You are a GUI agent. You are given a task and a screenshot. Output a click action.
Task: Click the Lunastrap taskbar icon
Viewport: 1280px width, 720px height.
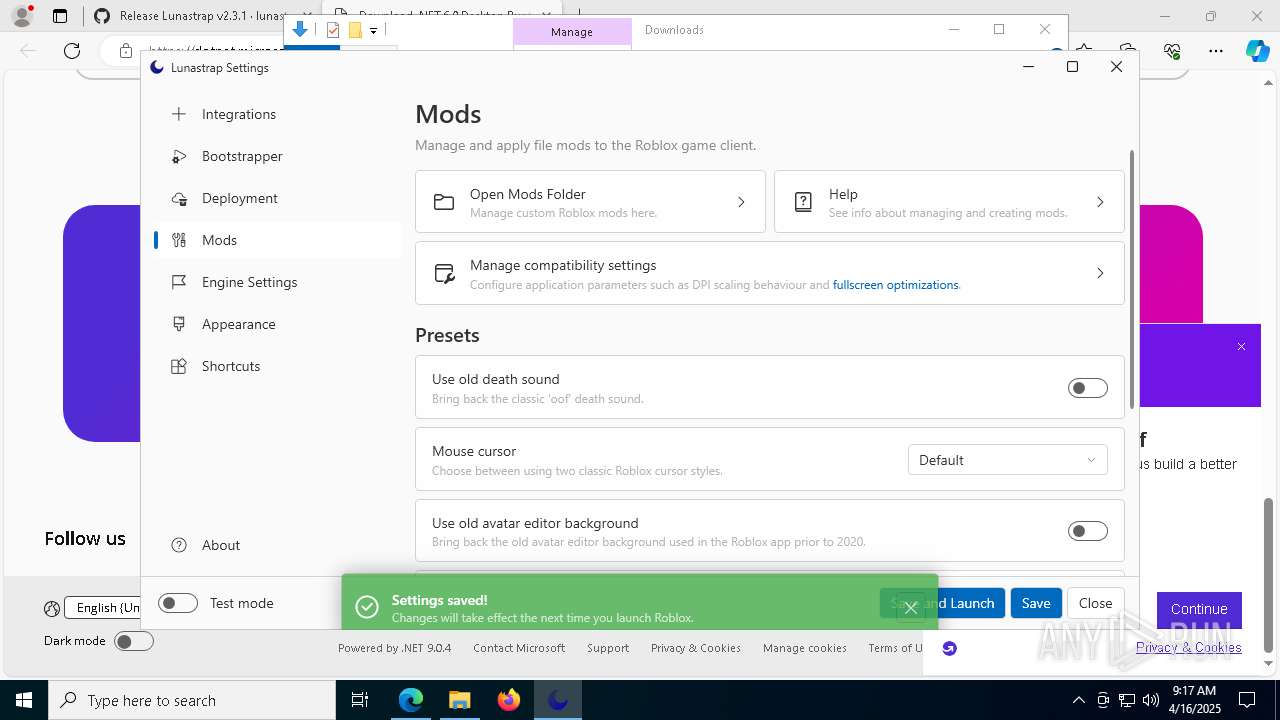[558, 700]
